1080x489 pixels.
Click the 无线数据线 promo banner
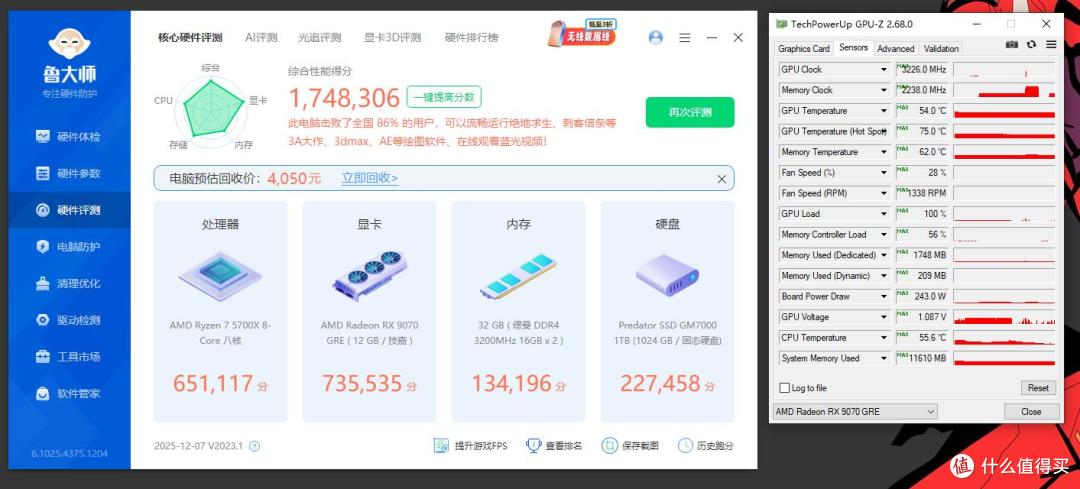click(x=581, y=32)
